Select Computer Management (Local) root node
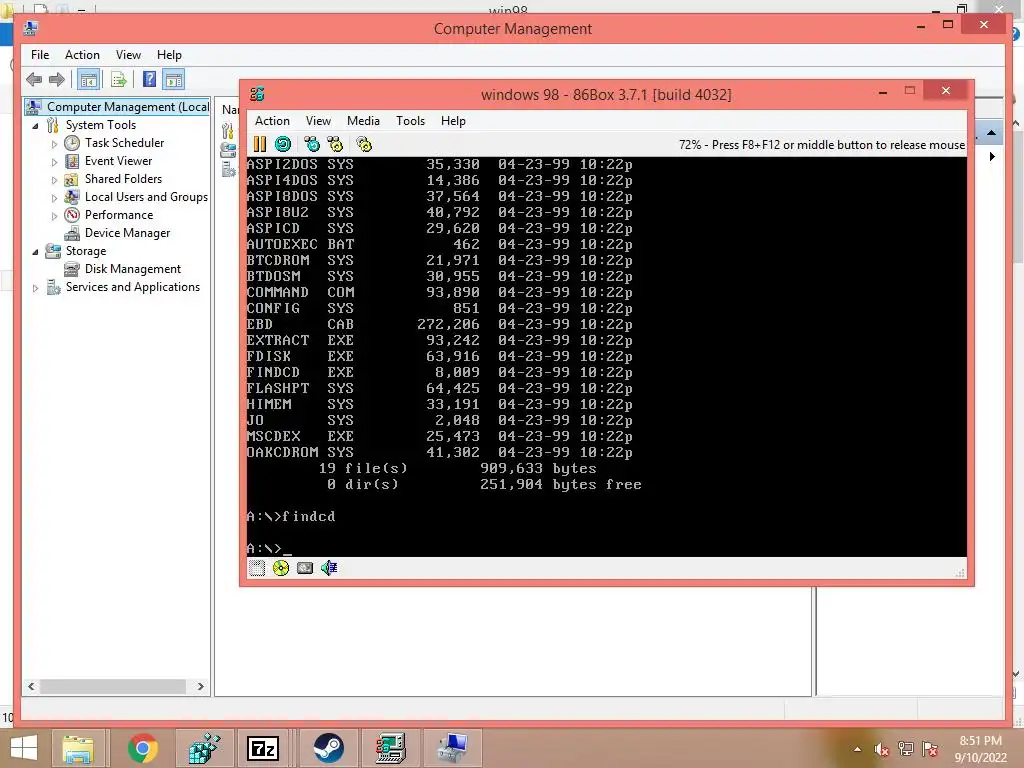 point(118,106)
